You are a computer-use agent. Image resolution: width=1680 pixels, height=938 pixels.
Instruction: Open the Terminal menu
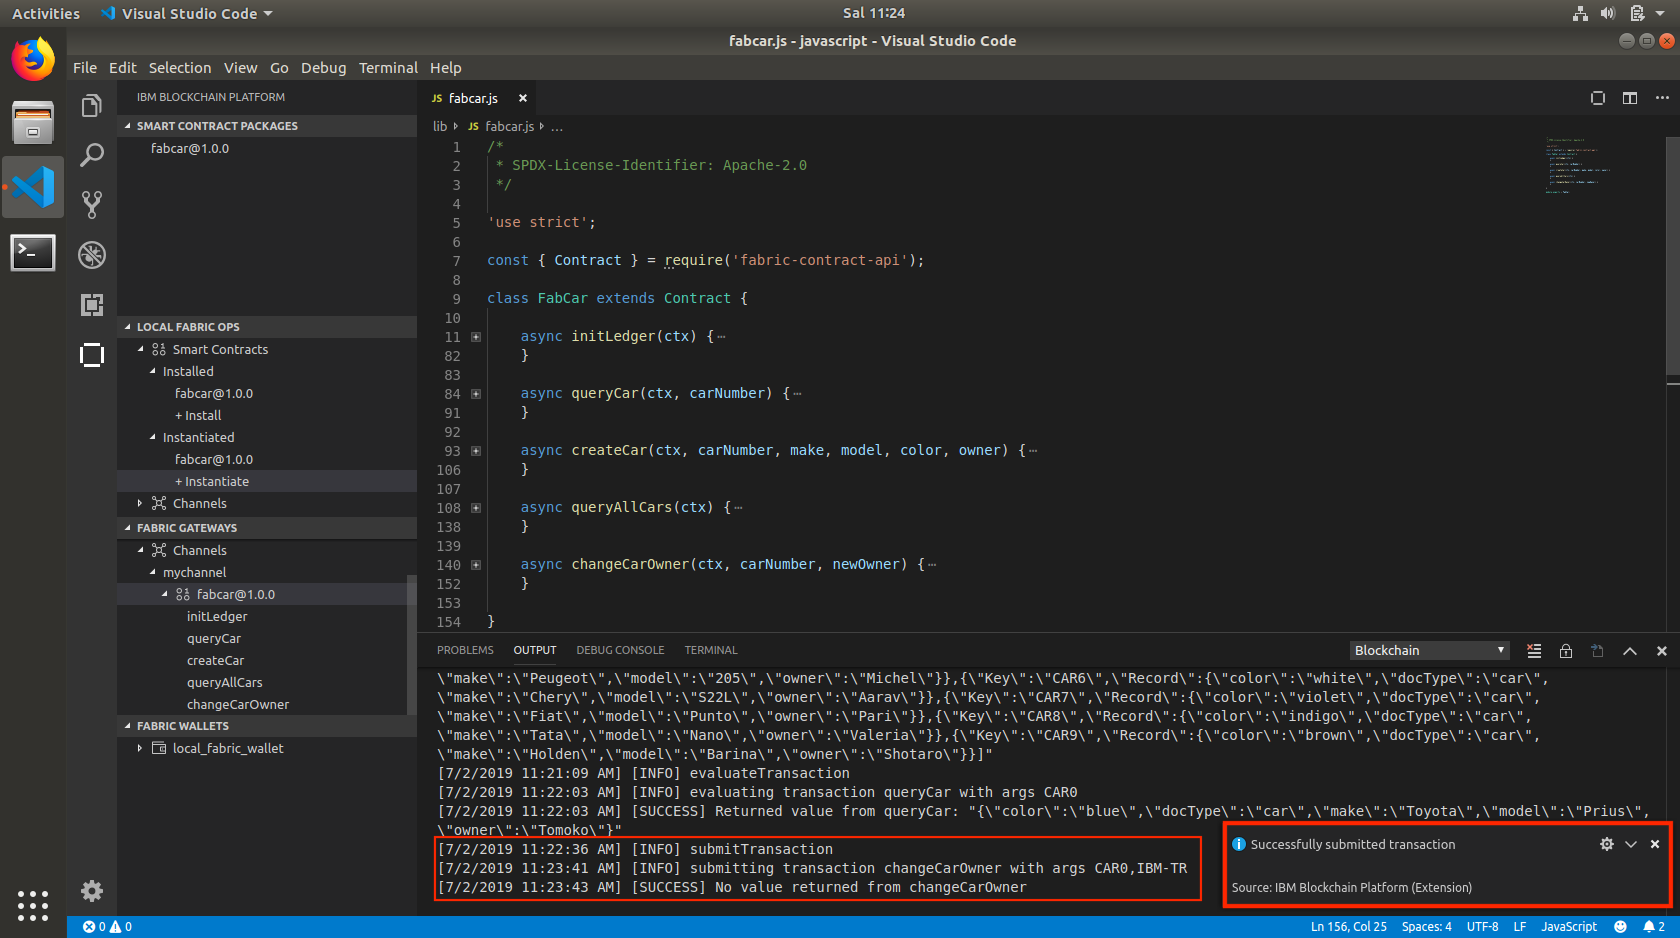388,68
